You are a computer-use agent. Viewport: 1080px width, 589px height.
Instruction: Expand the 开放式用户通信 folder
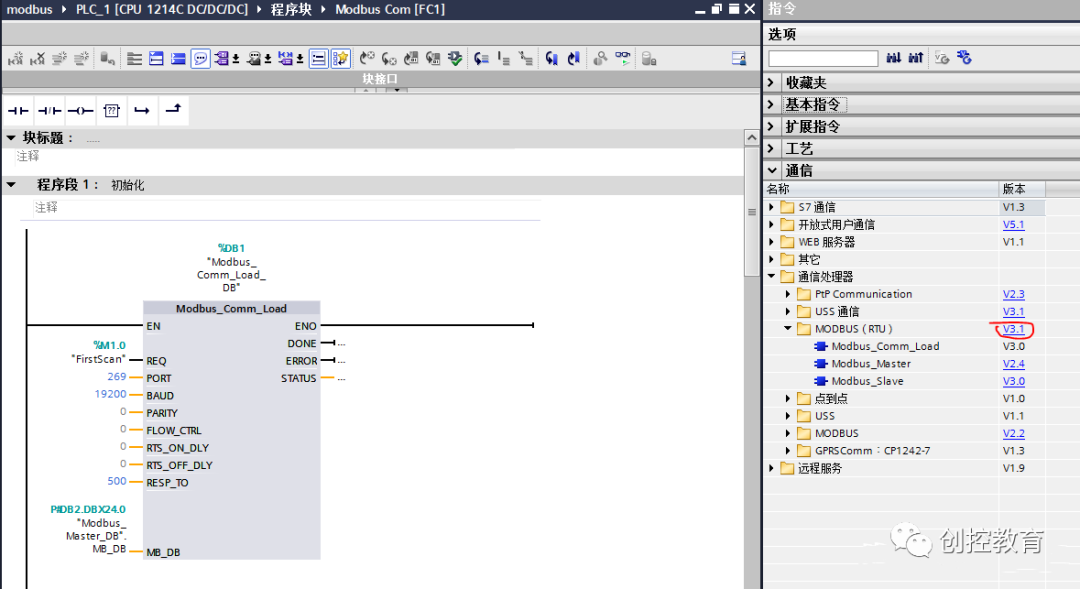click(x=771, y=225)
